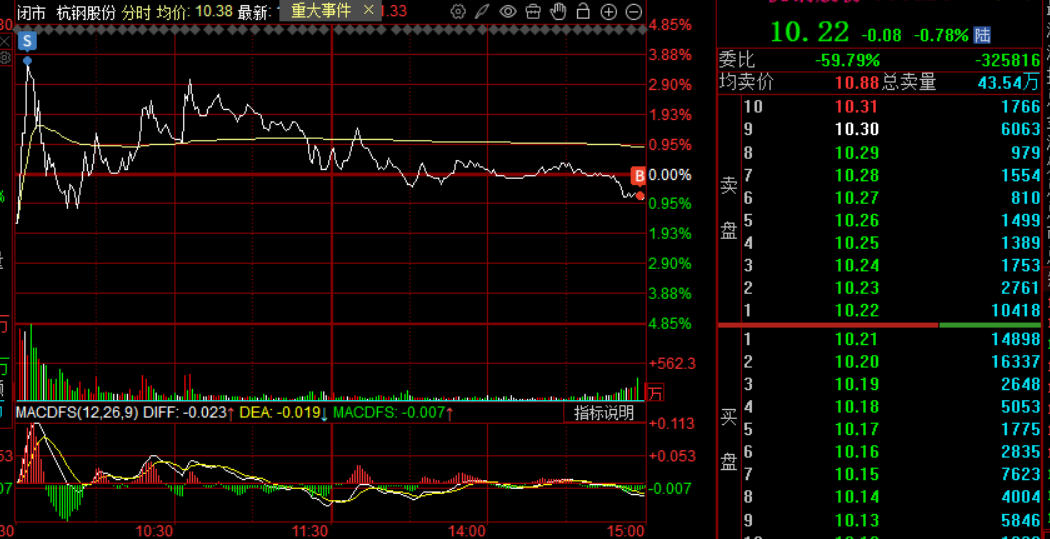Select the drawing pen tool icon
The width and height of the screenshot is (1050, 539).
(482, 11)
